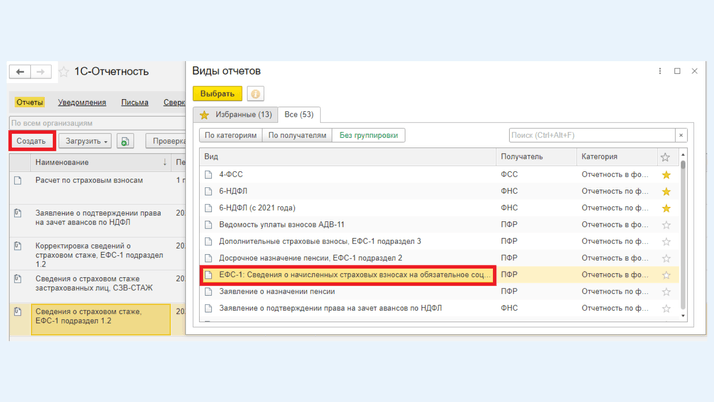Clear the search field with x button
Viewport: 714px width, 402px height.
coord(681,135)
